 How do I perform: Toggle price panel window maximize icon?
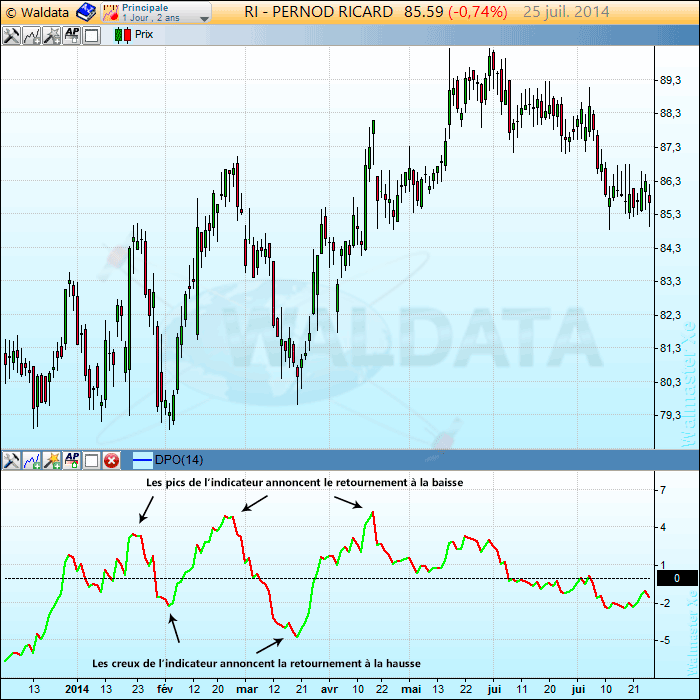point(92,35)
